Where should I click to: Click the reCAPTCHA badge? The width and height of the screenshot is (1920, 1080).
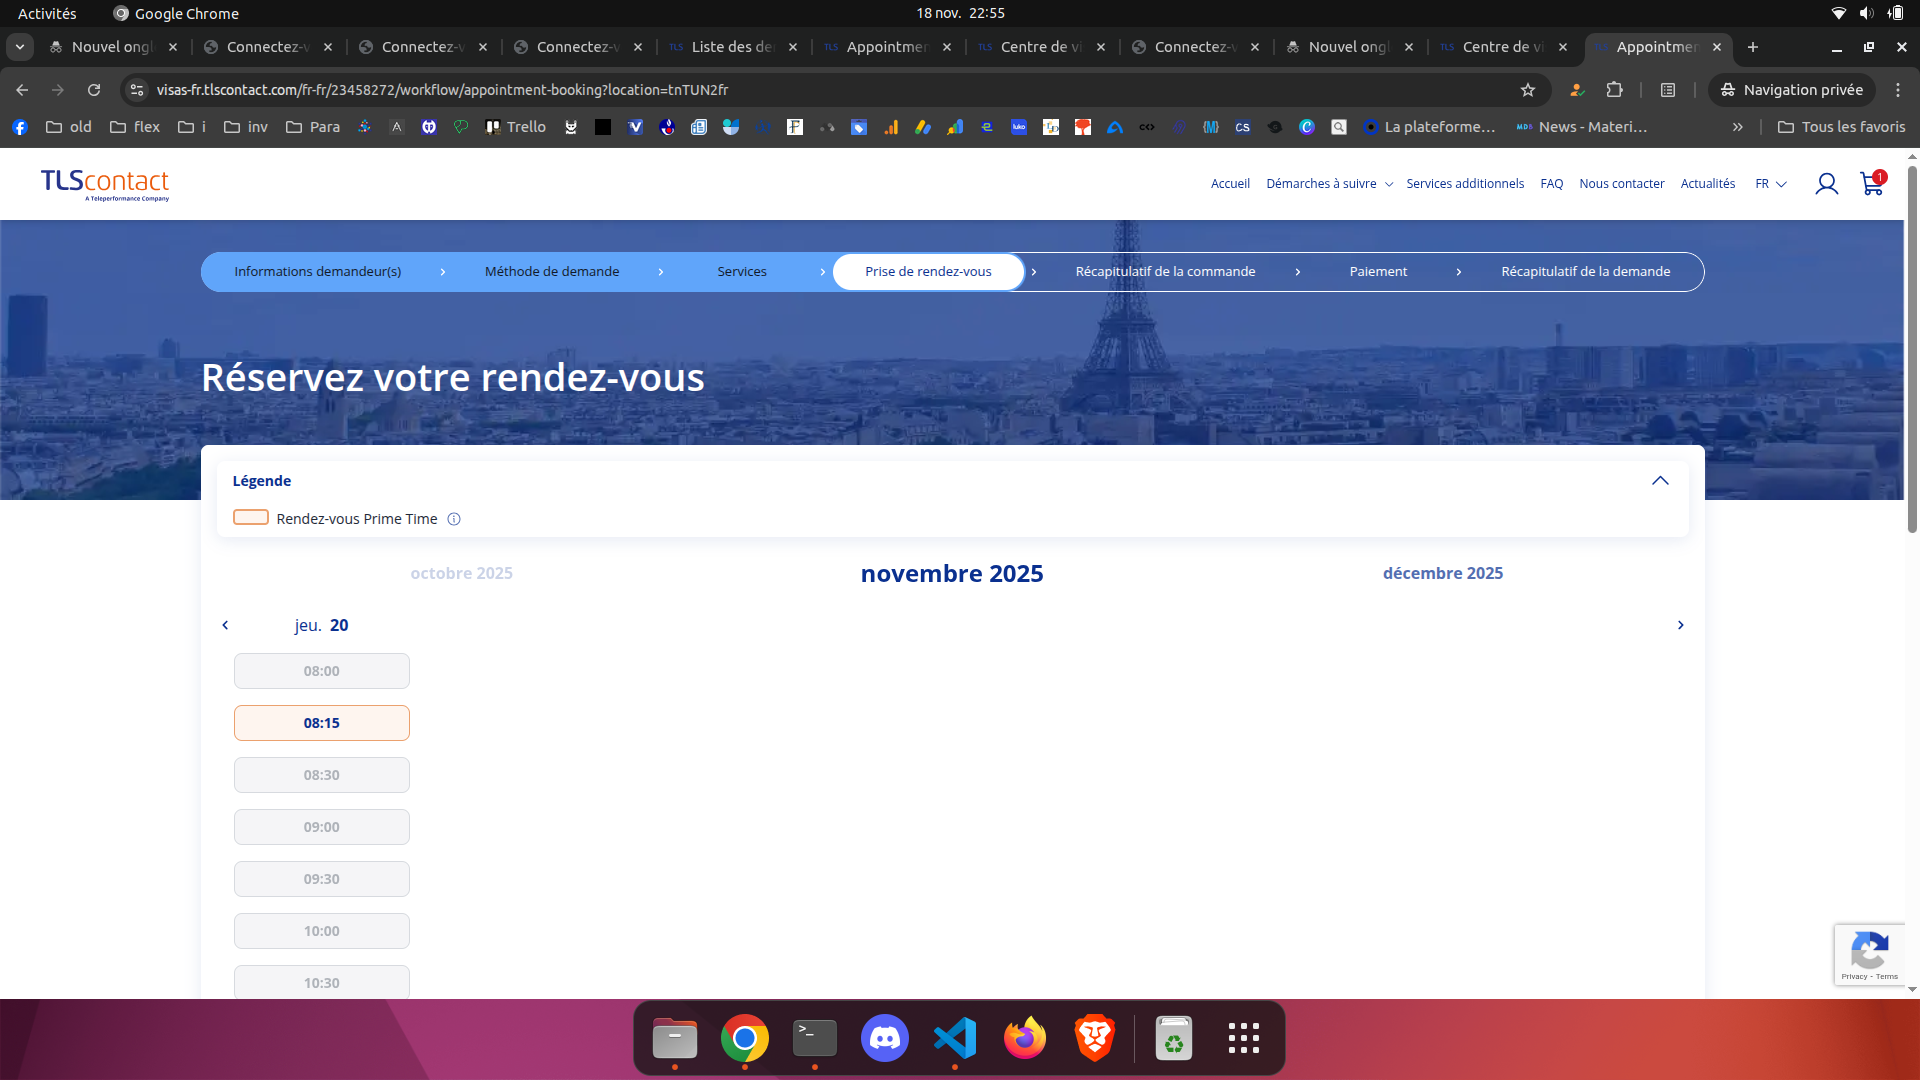tap(1869, 955)
